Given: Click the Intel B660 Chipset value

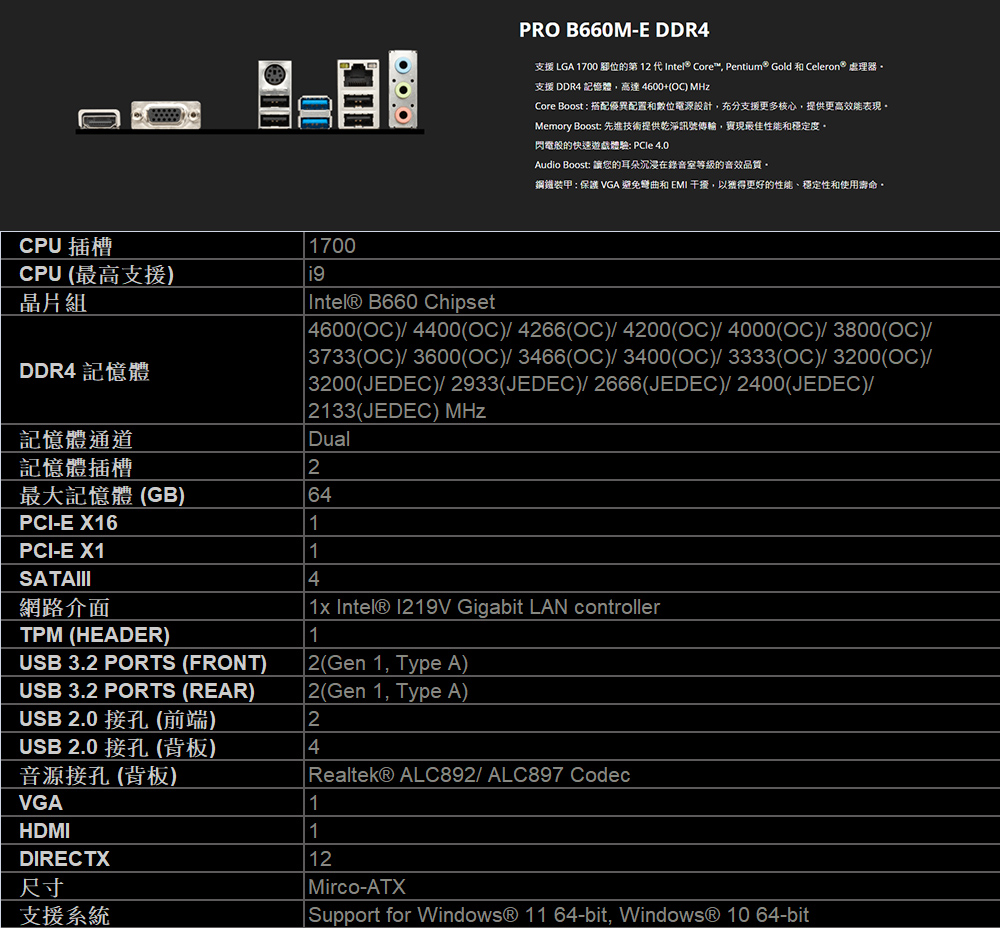Looking at the screenshot, I should [x=402, y=302].
